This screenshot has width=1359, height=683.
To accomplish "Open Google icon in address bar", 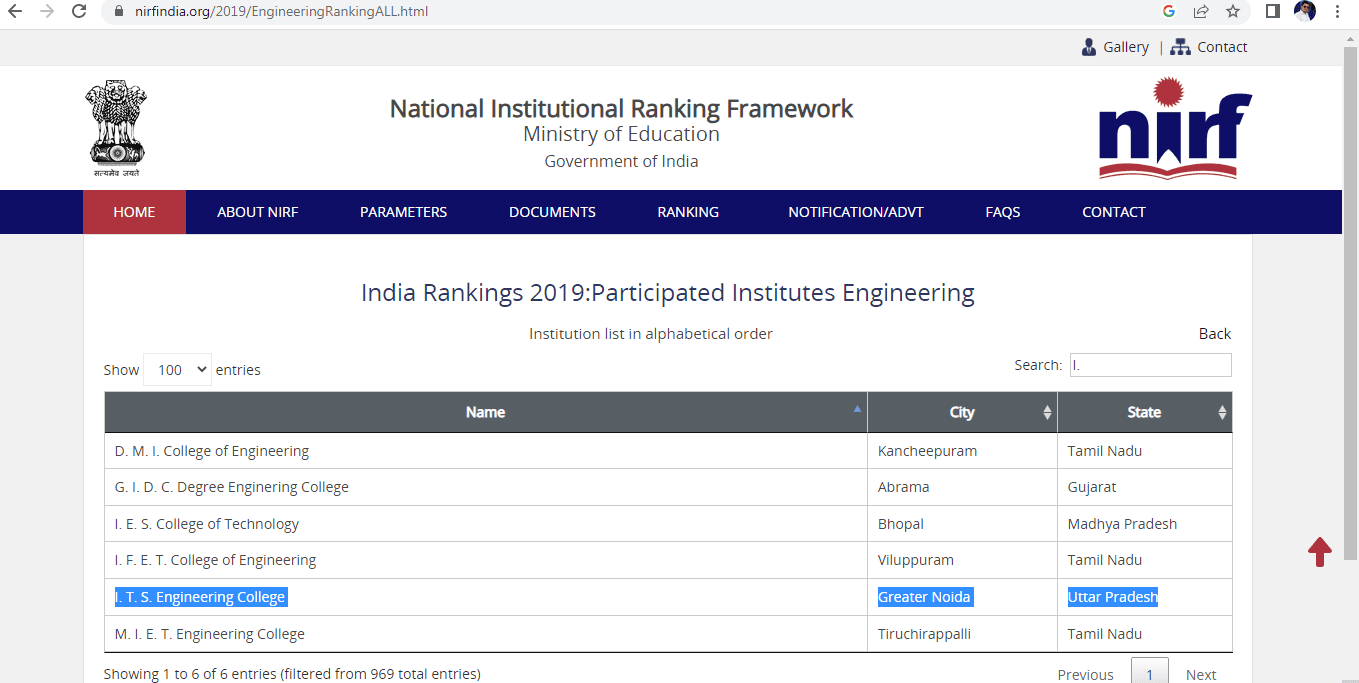I will click(x=1169, y=12).
